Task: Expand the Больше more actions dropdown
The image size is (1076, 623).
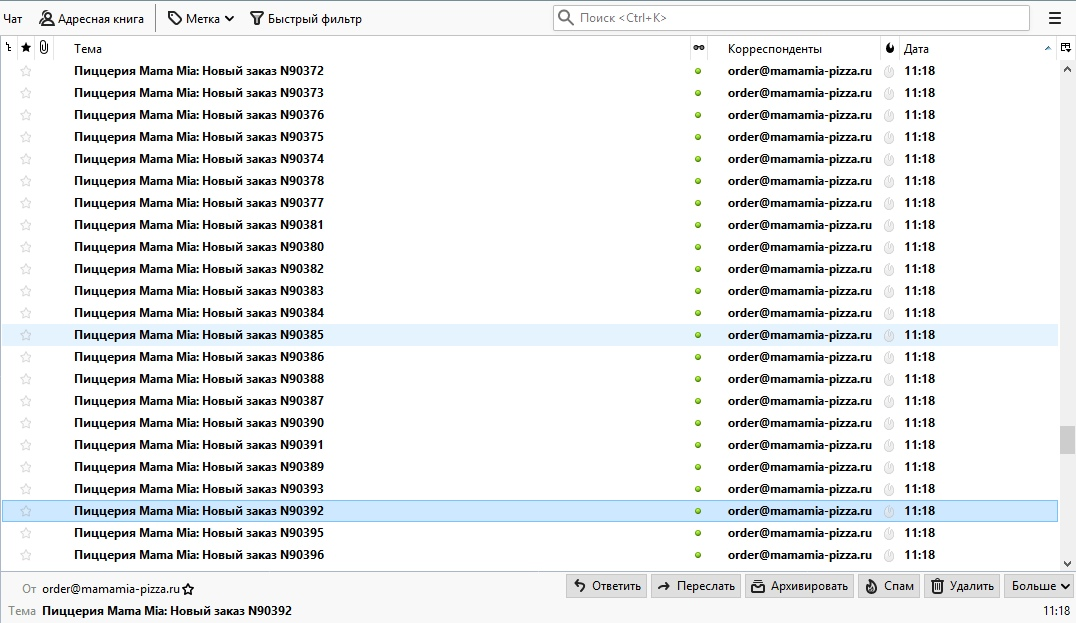Action: pos(1040,586)
